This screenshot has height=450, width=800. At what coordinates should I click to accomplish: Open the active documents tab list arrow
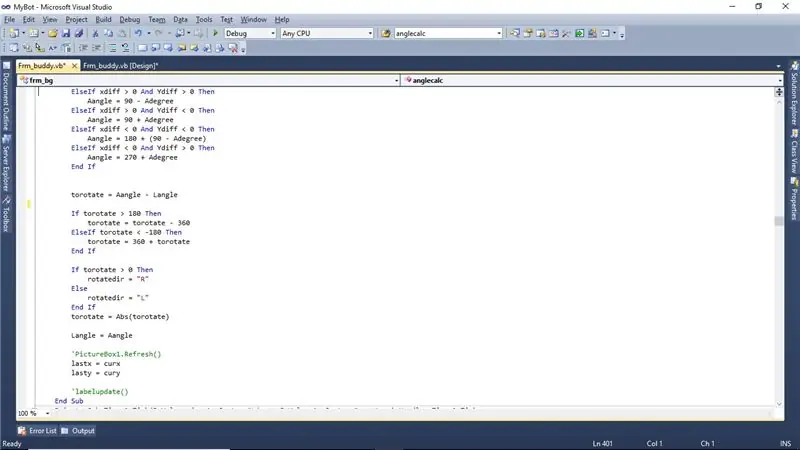778,66
